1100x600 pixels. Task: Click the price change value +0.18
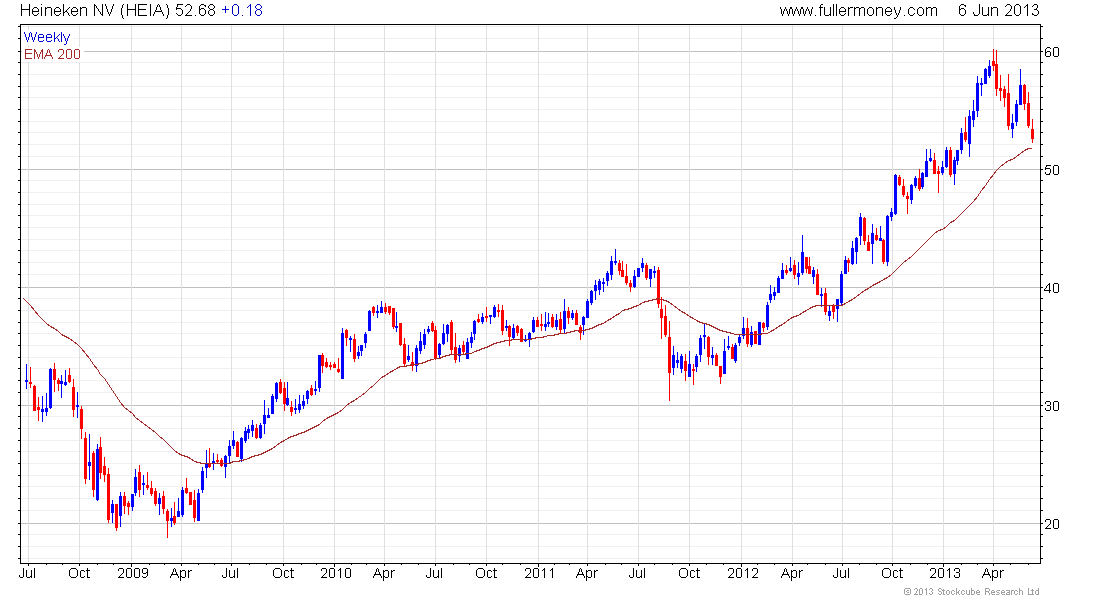pos(242,11)
